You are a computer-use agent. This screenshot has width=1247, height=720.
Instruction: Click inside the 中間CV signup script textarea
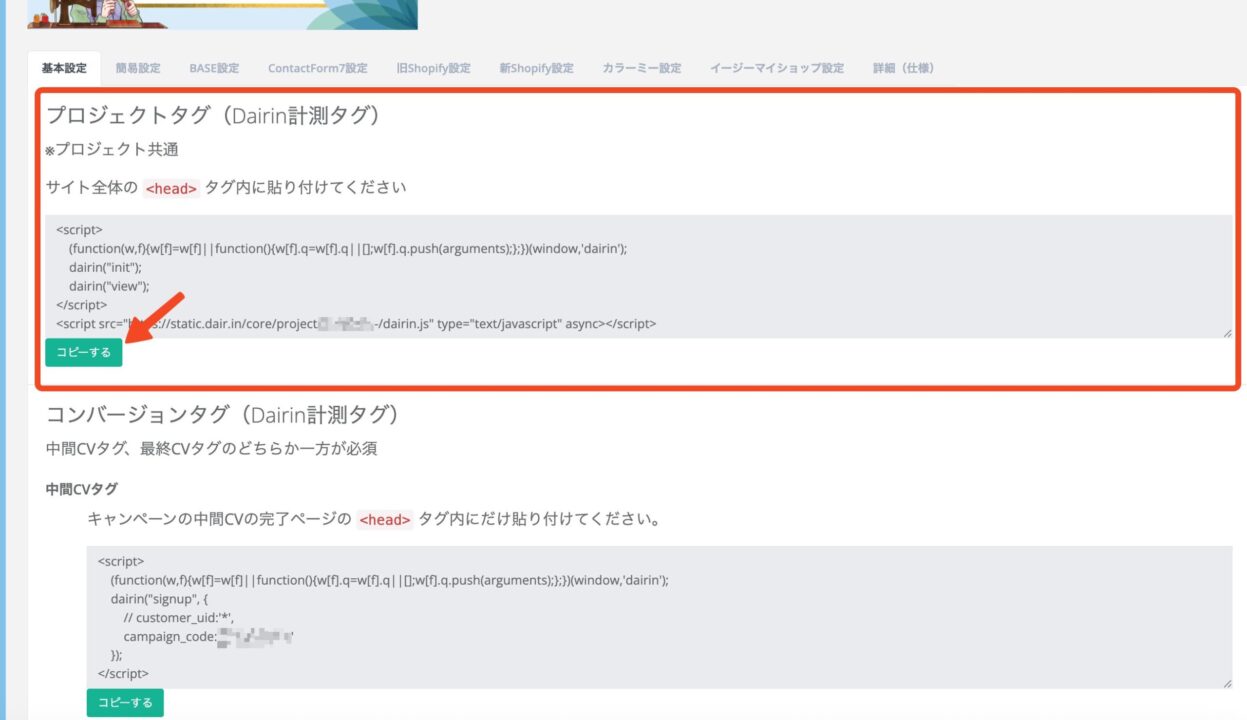click(658, 617)
